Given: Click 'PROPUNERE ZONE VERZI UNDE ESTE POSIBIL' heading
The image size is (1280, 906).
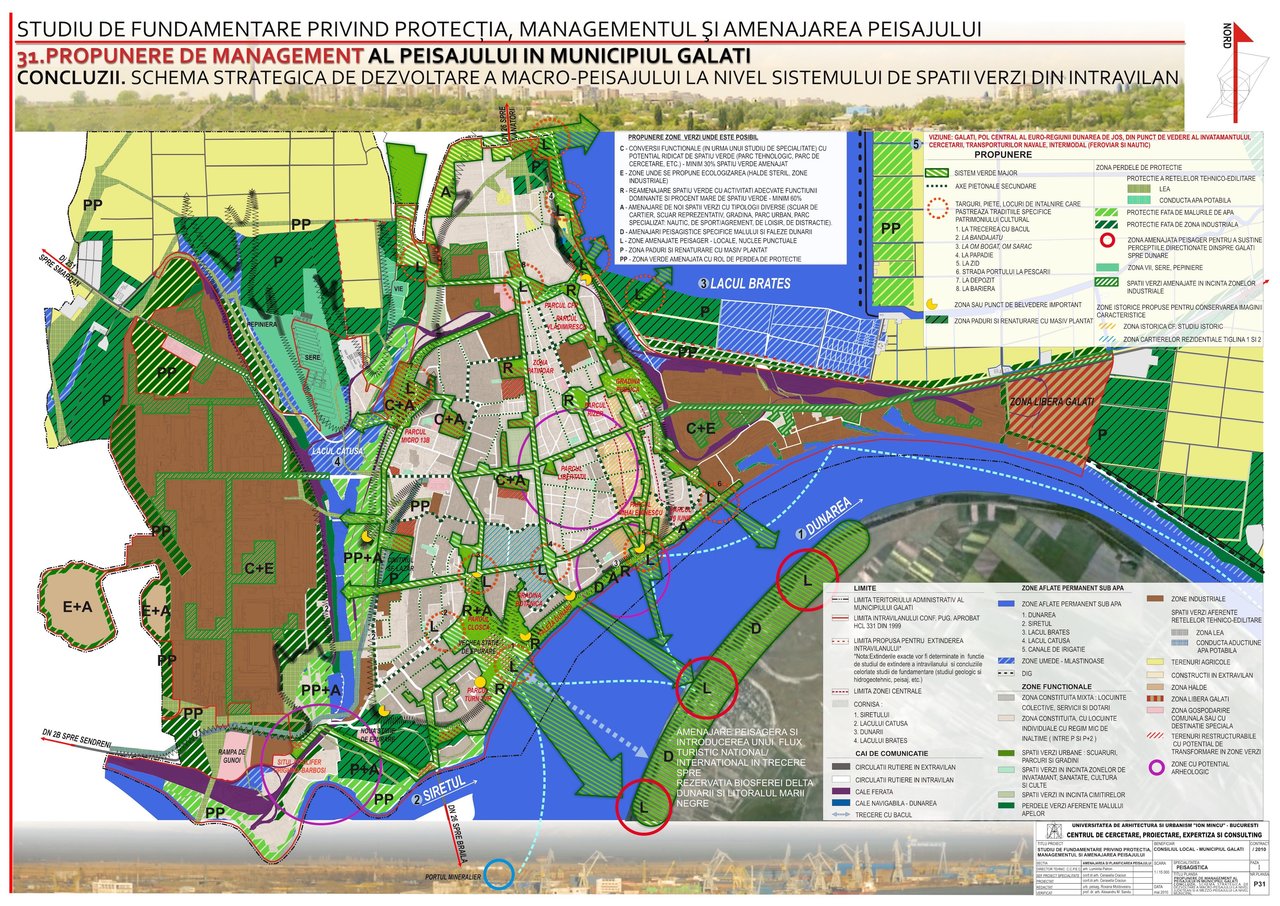Looking at the screenshot, I should pos(693,137).
